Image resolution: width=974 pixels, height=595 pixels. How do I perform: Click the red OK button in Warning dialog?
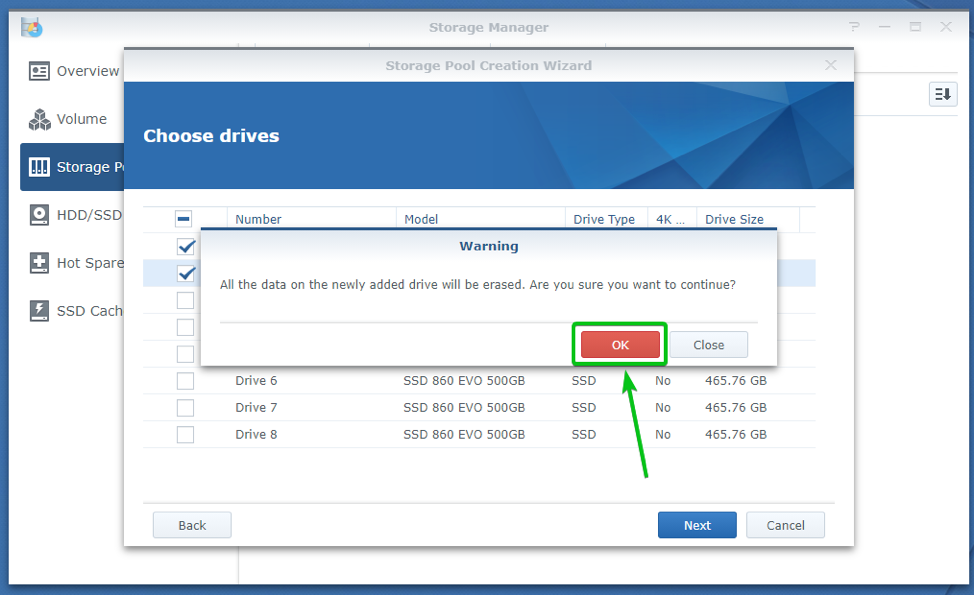coord(620,345)
